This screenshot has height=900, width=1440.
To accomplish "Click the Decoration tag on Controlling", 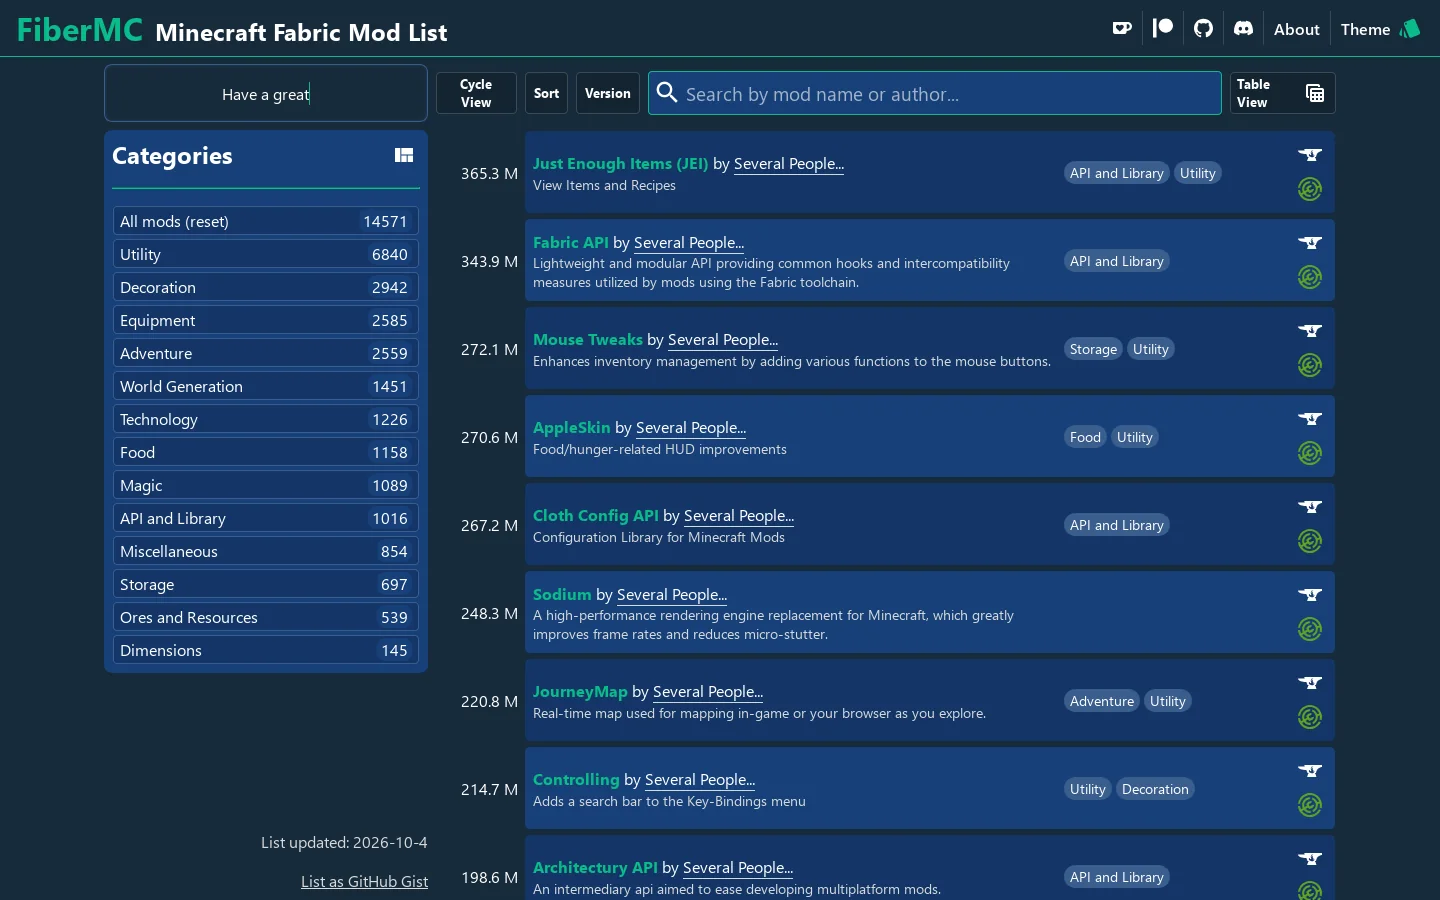I will pos(1155,789).
